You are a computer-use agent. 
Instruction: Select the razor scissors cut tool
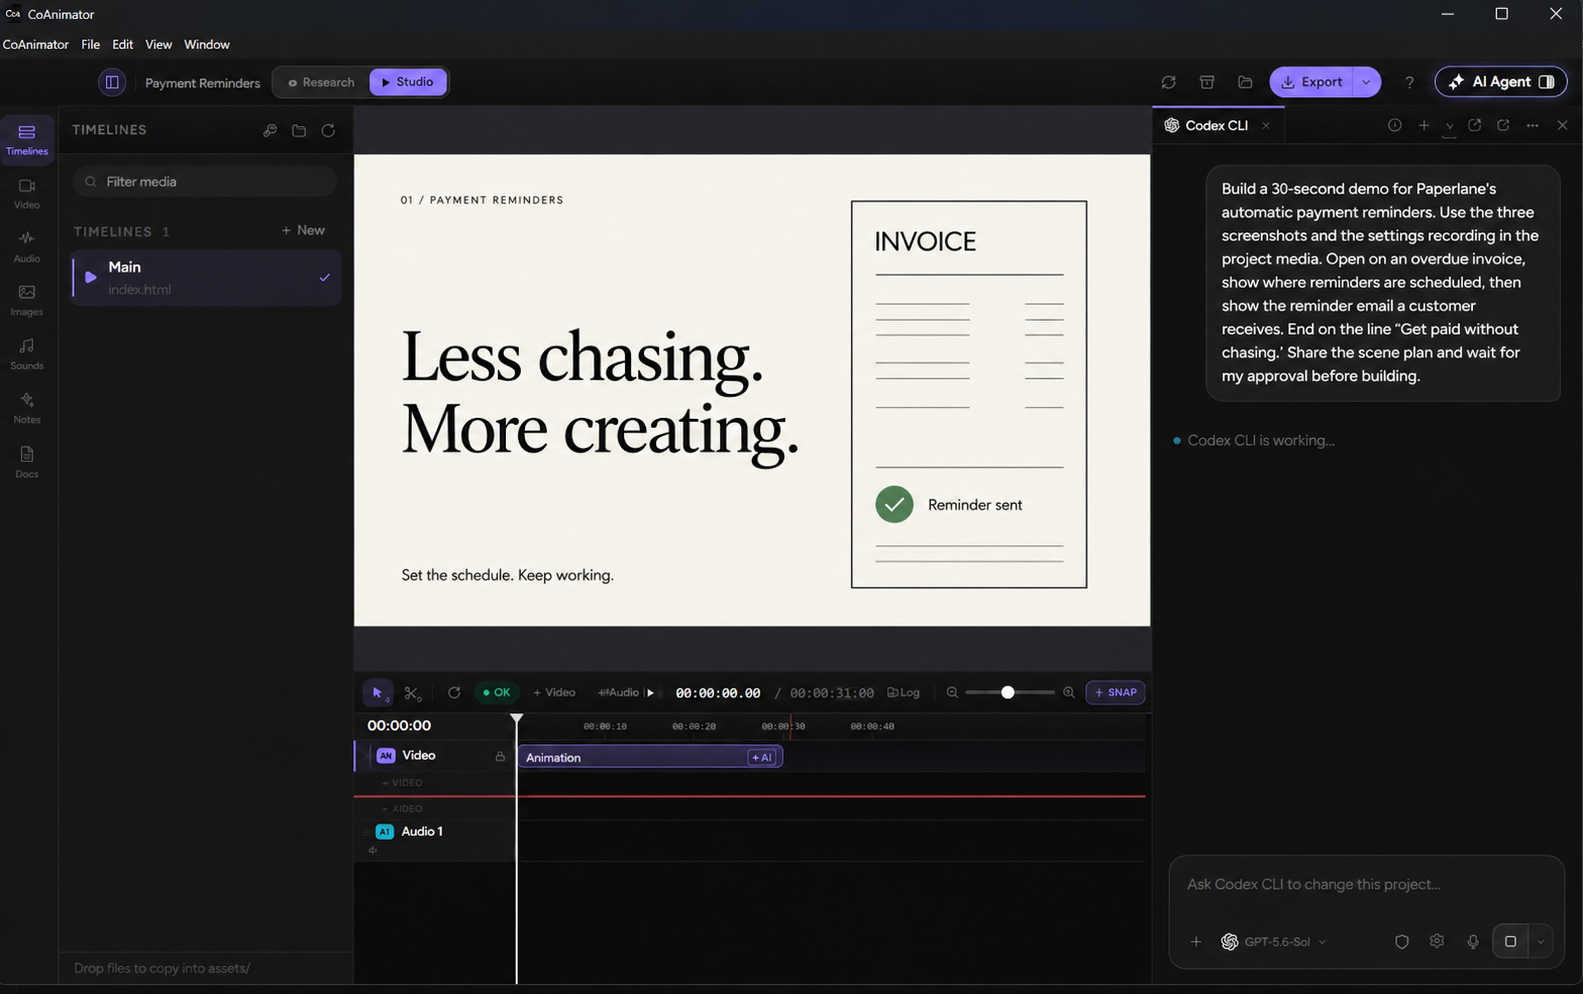tap(412, 693)
